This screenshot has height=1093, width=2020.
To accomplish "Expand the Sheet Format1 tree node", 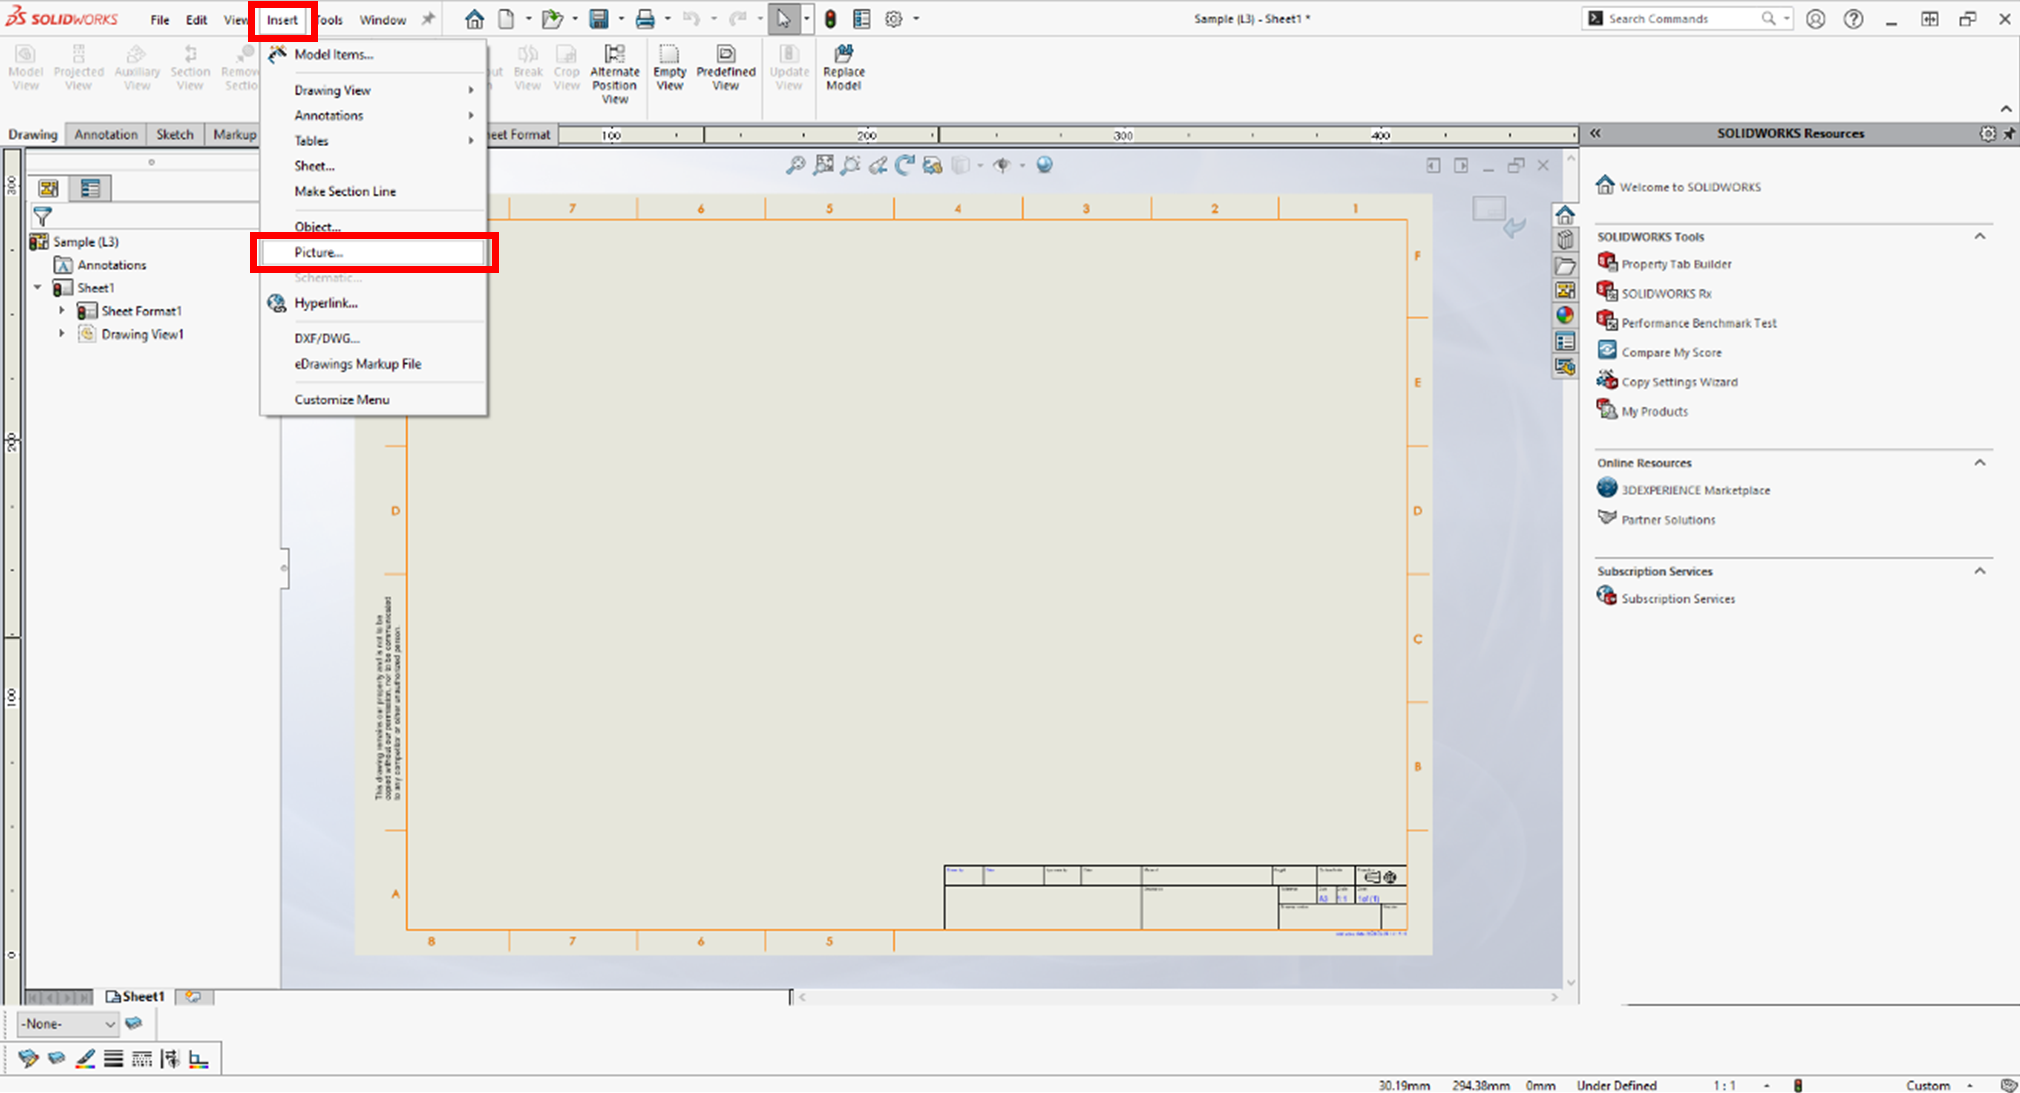I will 61,311.
